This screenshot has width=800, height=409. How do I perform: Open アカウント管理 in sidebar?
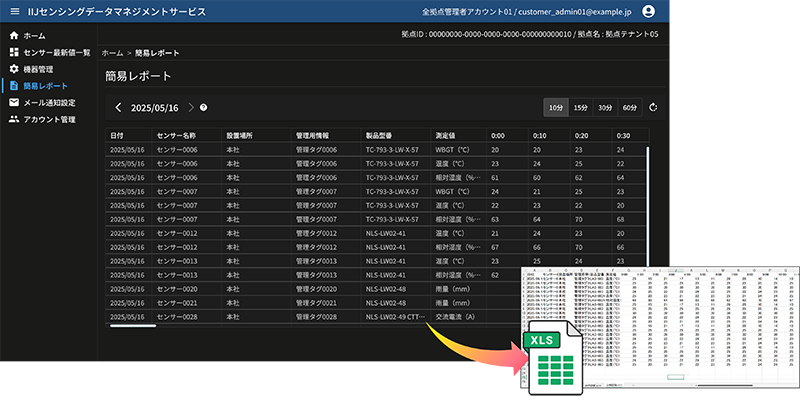(x=49, y=119)
